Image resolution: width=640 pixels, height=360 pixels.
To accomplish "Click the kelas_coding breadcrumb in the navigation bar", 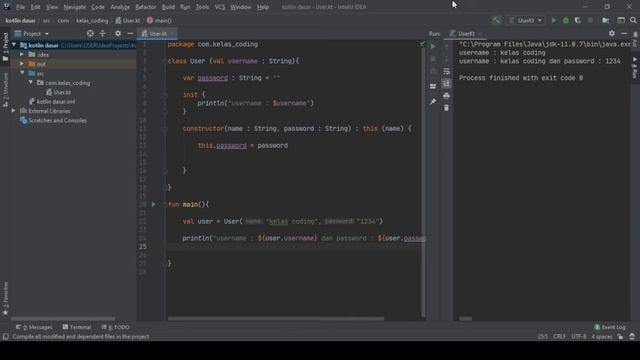I will pos(92,20).
